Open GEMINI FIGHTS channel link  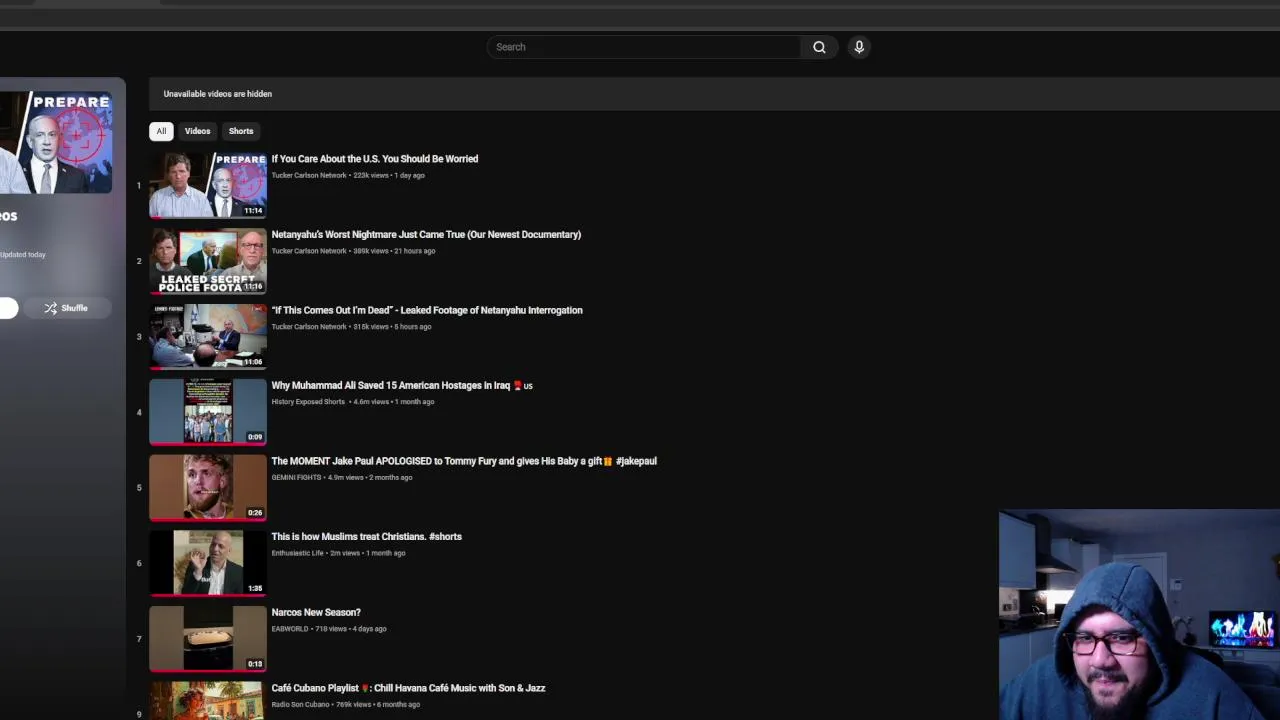coord(296,478)
